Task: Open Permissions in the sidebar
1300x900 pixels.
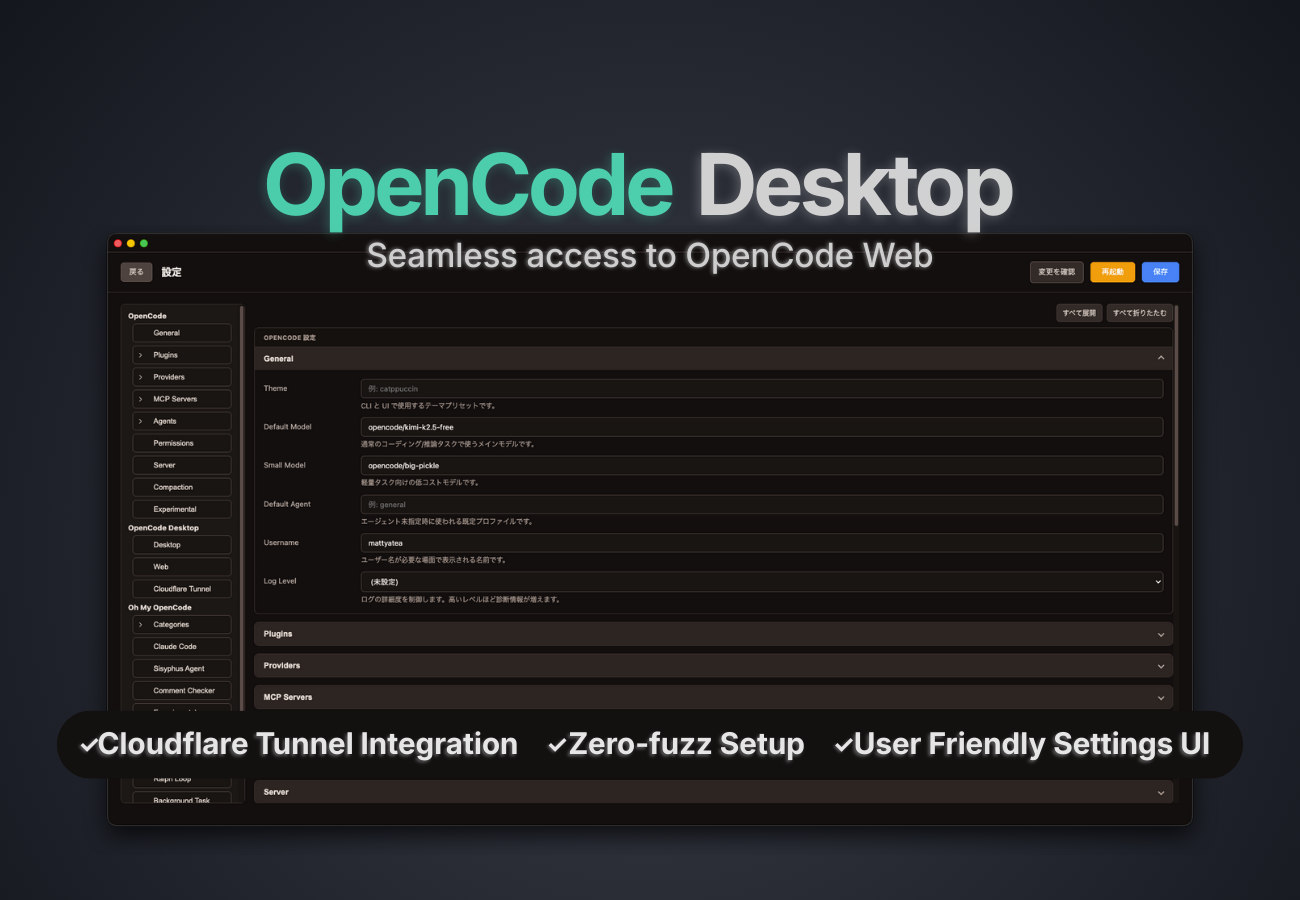Action: click(182, 443)
